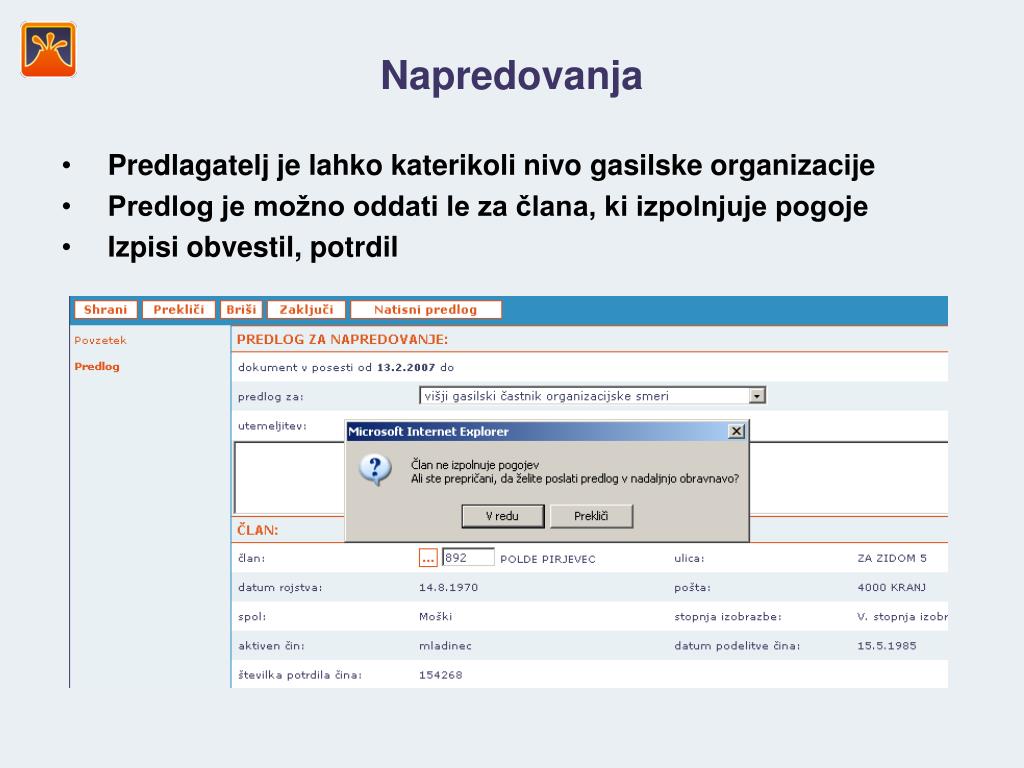Click the active rank value "mladinec"
Image resolution: width=1024 pixels, height=768 pixels.
tap(445, 646)
